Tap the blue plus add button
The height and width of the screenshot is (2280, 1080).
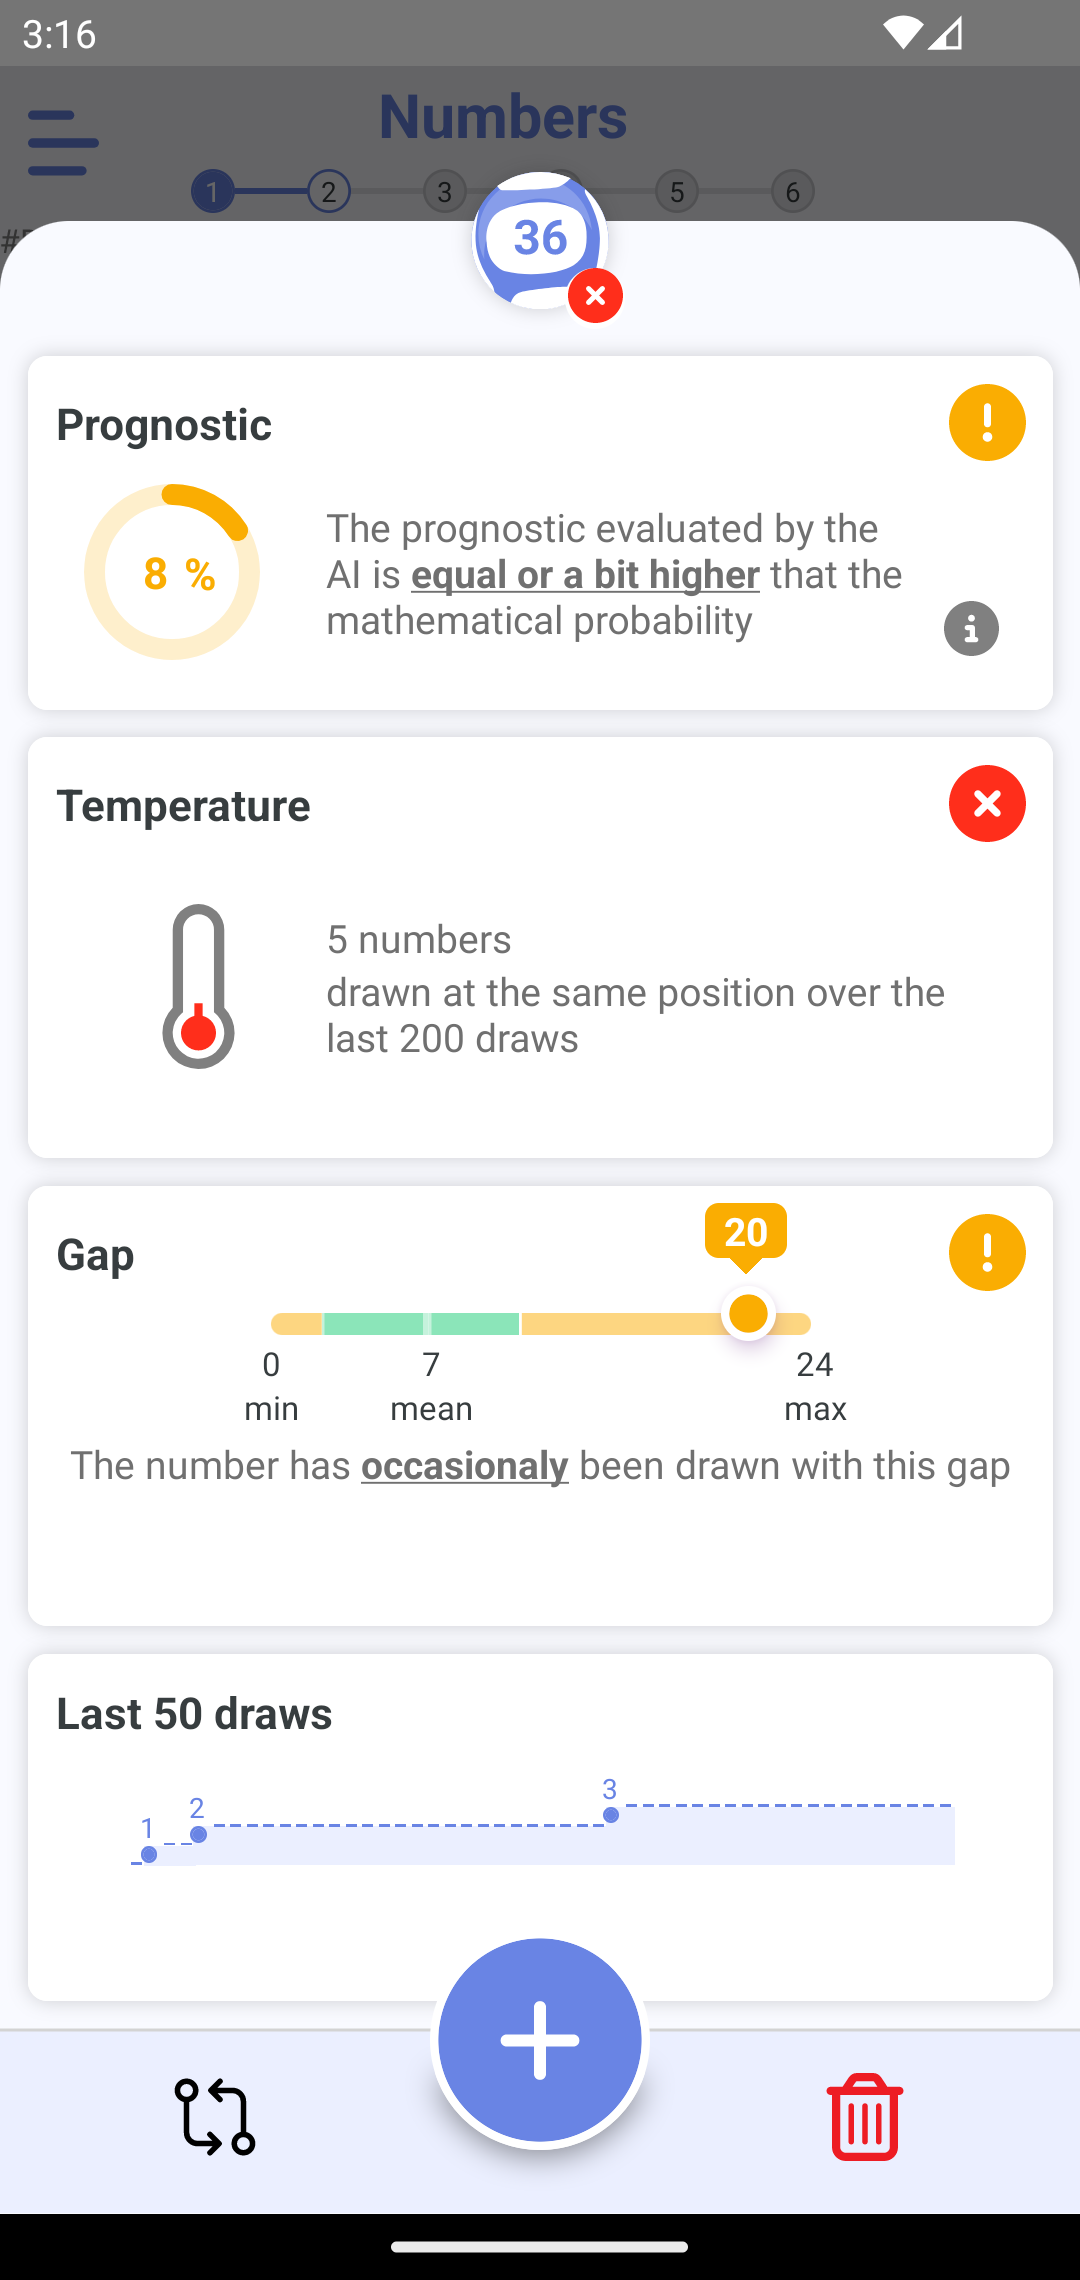540,2040
